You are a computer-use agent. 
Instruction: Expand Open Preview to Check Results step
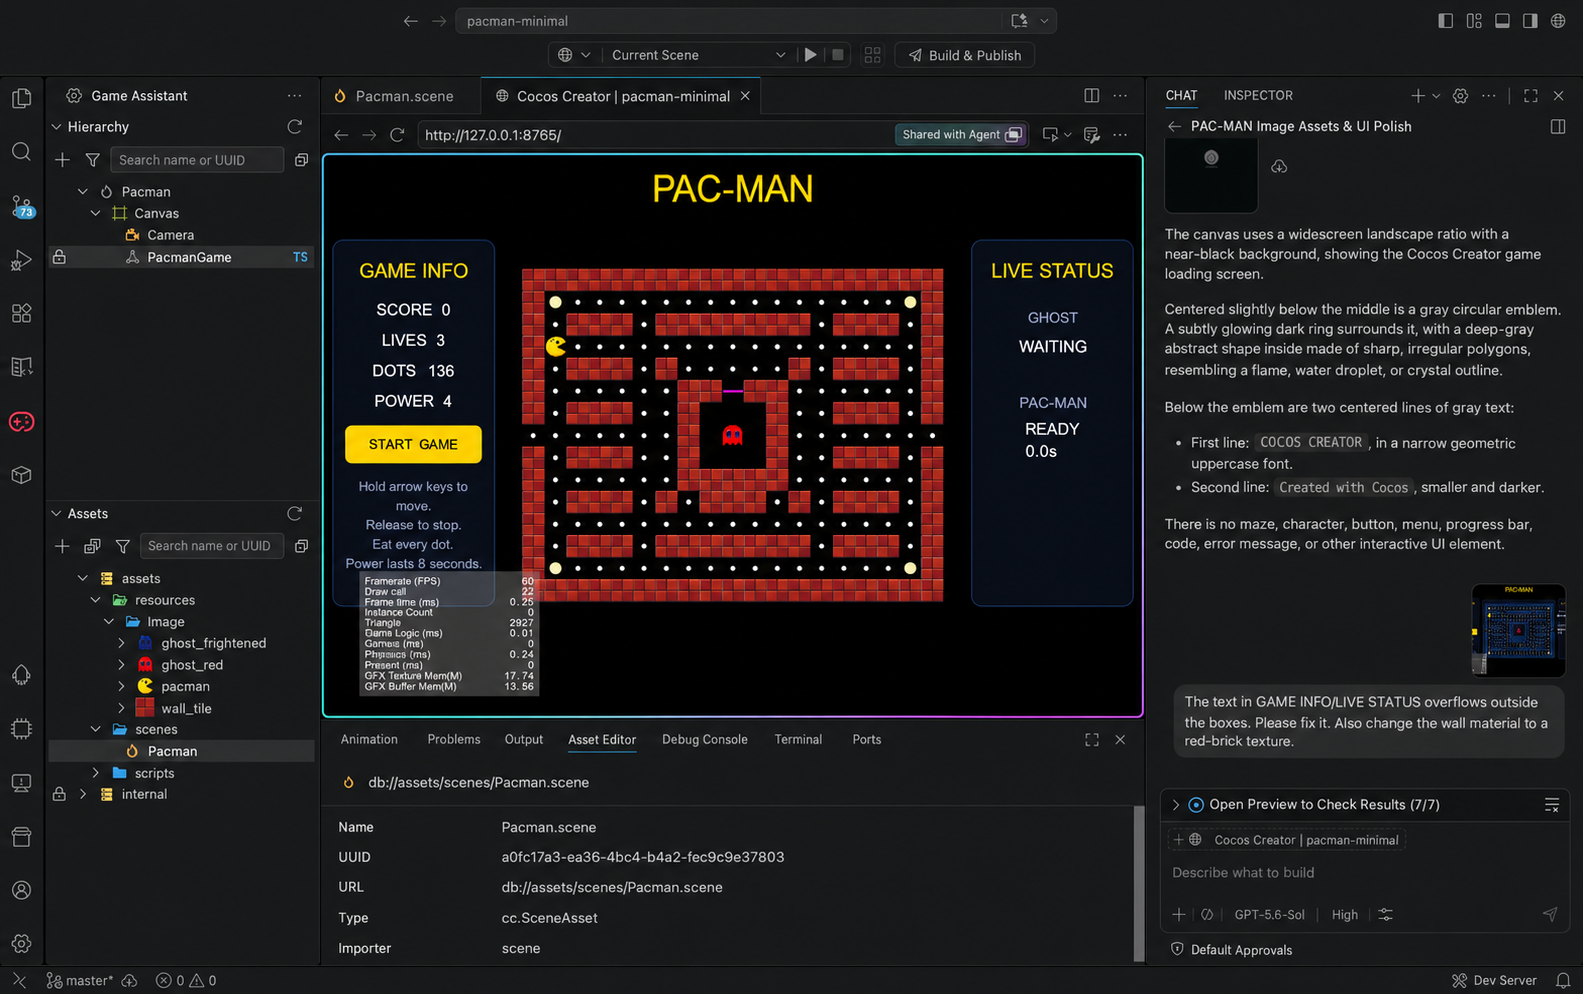1176,804
